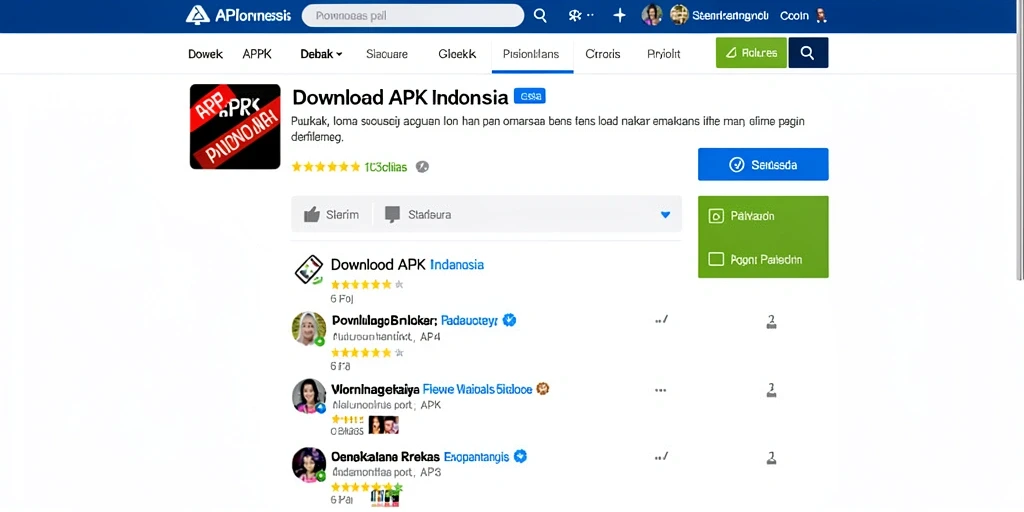Click the Oenokalana Rrekas reviewer name
1024x512 pixels.
385,456
